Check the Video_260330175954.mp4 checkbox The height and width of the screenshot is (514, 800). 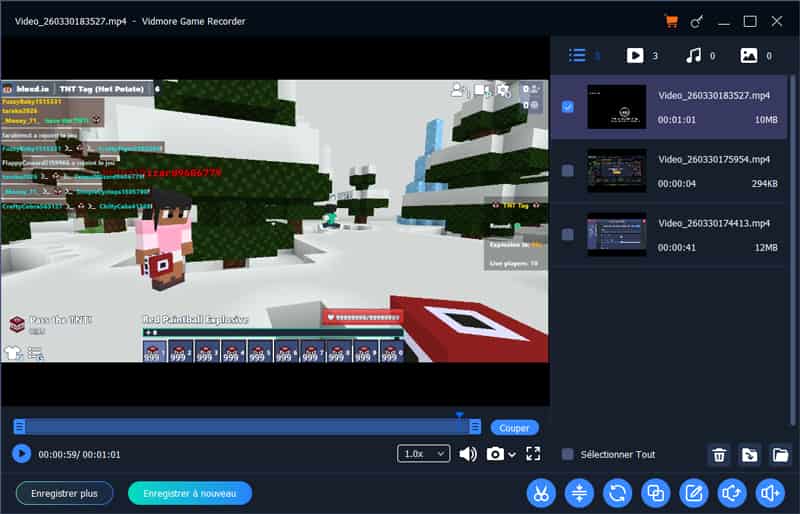pyautogui.click(x=568, y=171)
